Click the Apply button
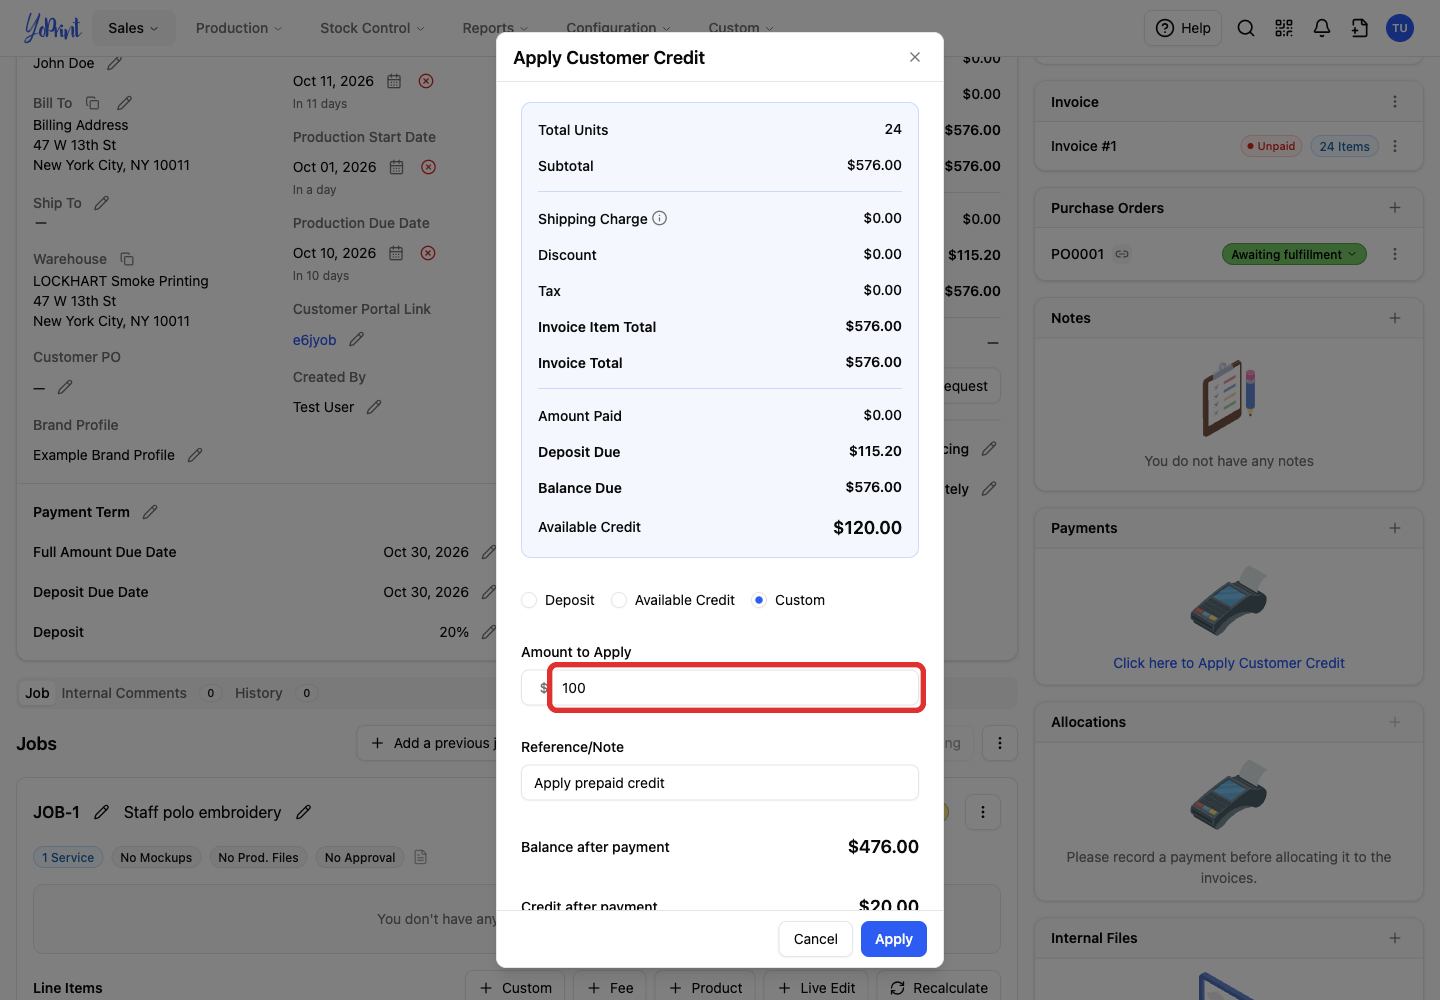The height and width of the screenshot is (1000, 1440). pyautogui.click(x=894, y=939)
